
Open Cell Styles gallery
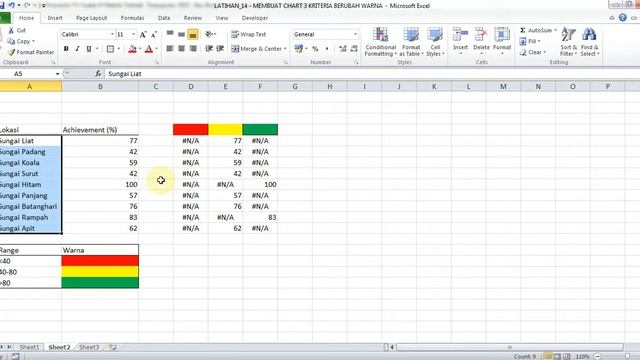click(x=435, y=42)
